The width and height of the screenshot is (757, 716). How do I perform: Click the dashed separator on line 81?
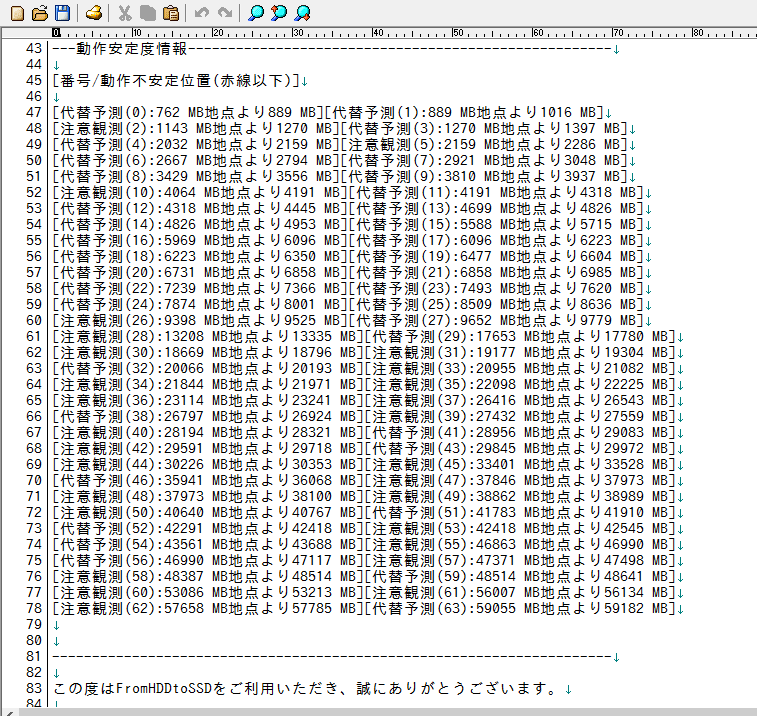pos(332,657)
